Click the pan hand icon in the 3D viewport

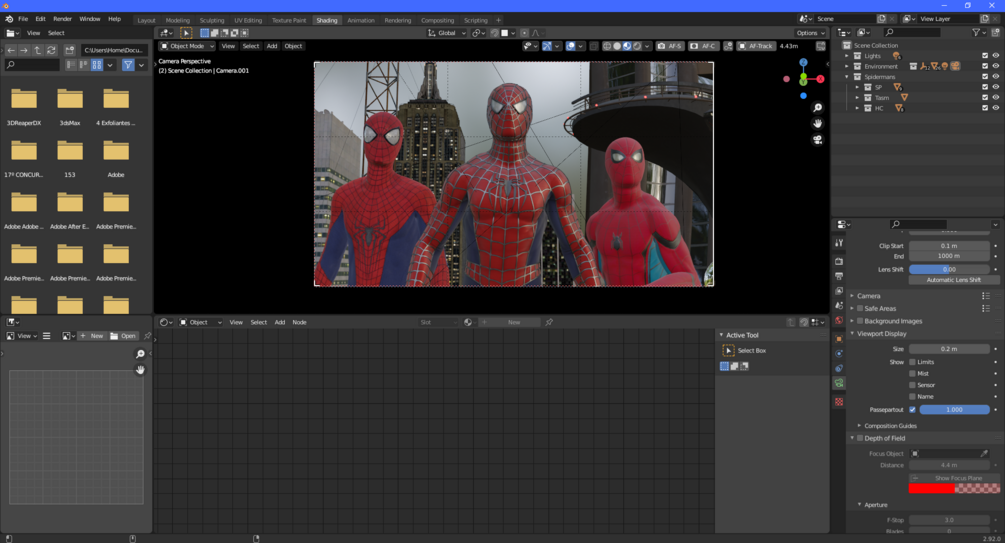pyautogui.click(x=817, y=124)
